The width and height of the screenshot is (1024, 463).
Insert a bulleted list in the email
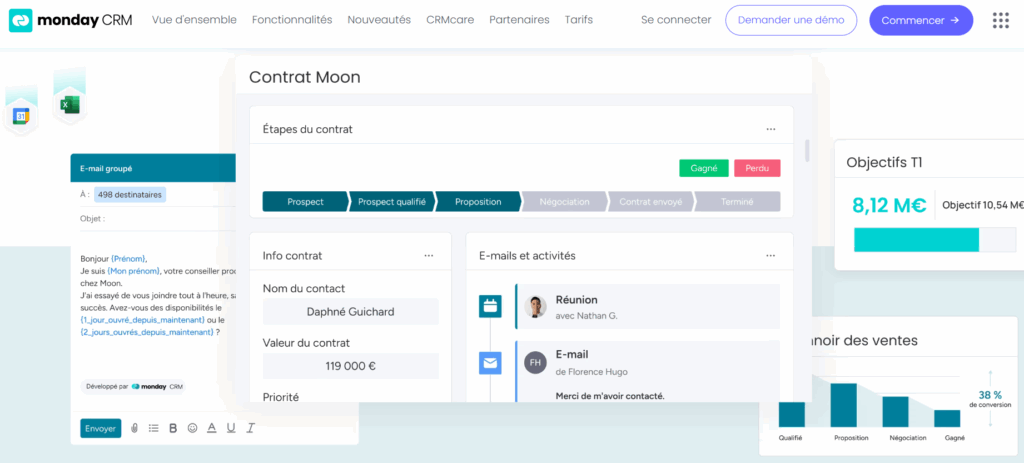tap(153, 428)
